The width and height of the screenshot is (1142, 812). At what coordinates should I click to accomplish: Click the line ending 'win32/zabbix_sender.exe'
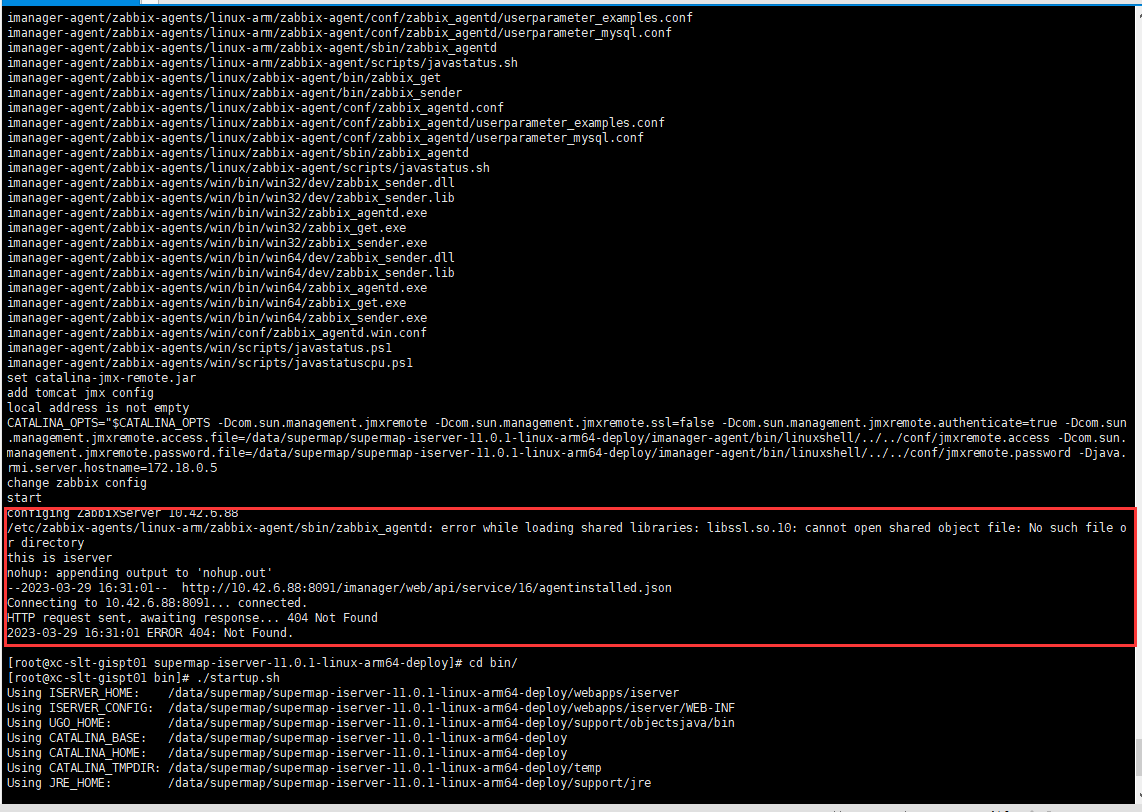[x=216, y=243]
